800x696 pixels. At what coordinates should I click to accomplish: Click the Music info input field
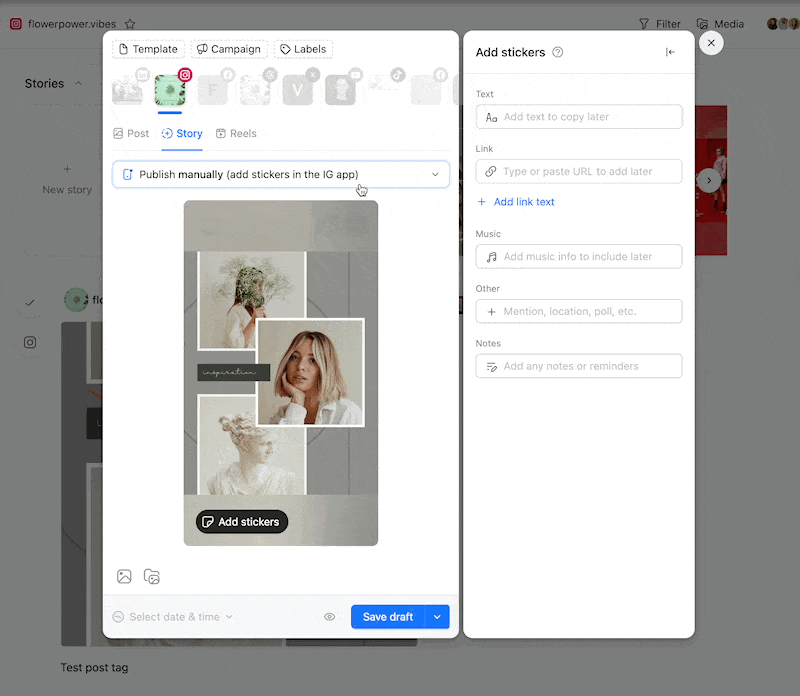click(x=579, y=257)
